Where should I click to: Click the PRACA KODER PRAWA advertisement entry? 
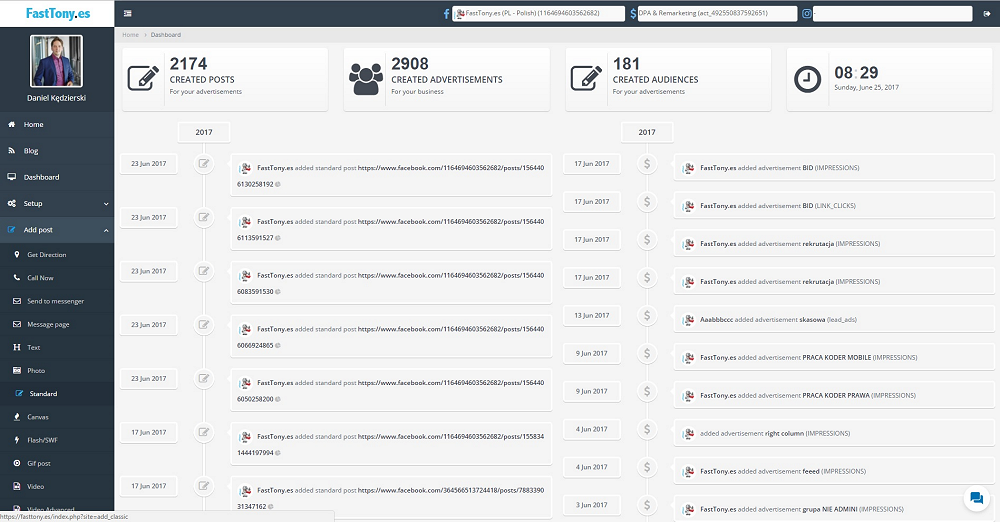pyautogui.click(x=834, y=396)
